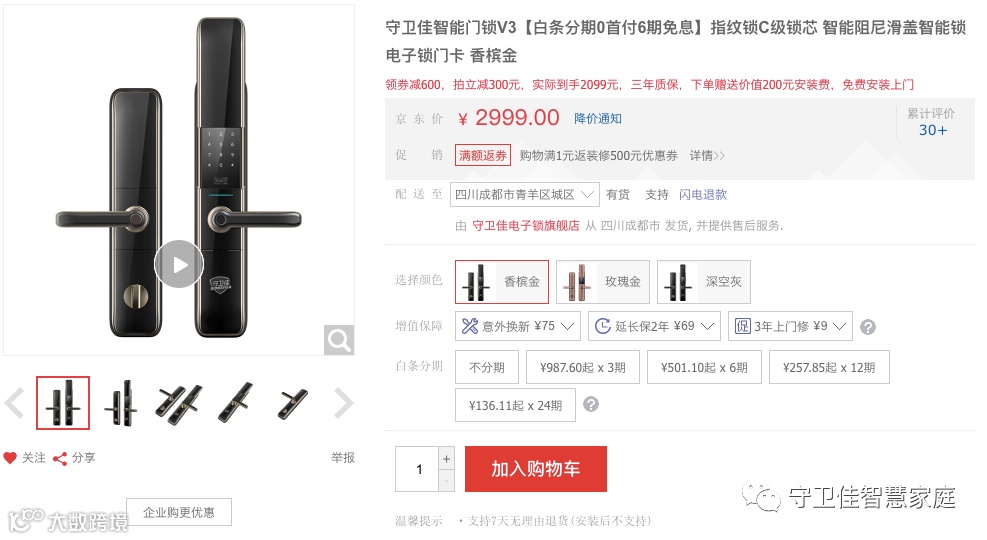987x540 pixels.
Task: Increase quantity with plus button
Action: 446,459
